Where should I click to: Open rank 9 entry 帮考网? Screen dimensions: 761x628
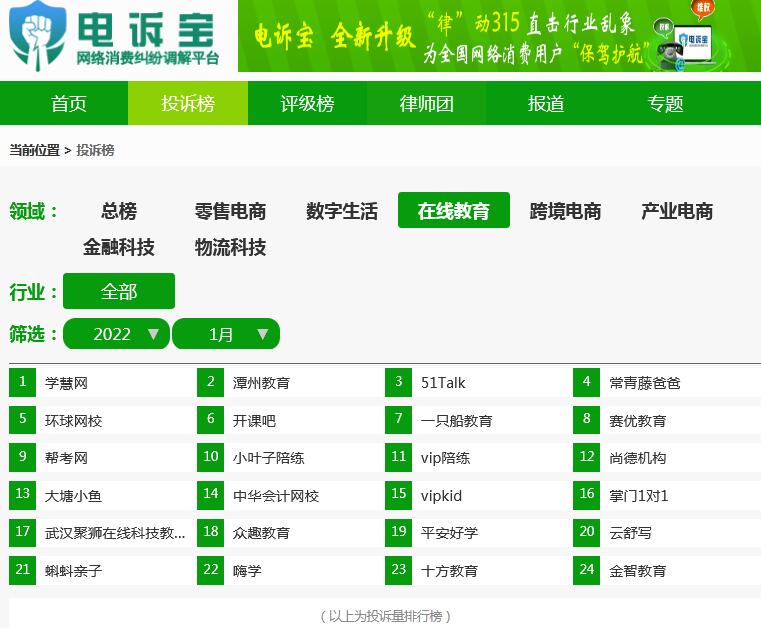pyautogui.click(x=66, y=458)
